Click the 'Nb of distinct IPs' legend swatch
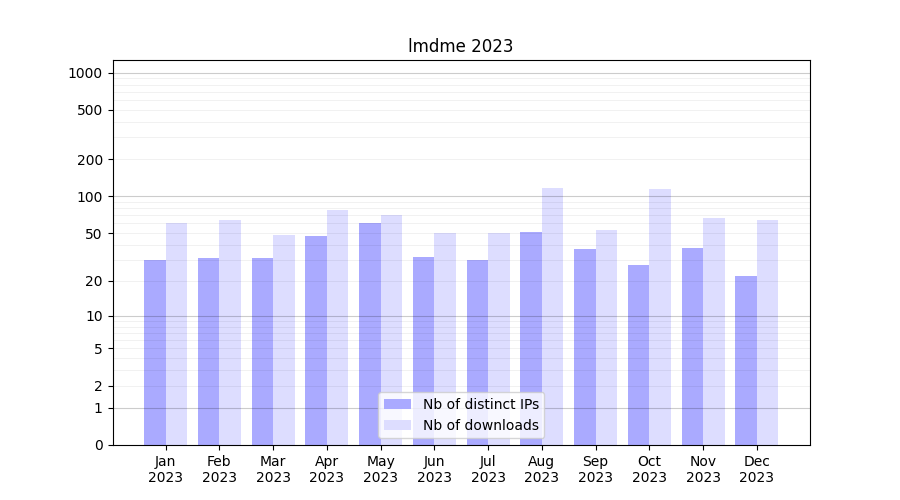Viewport: 900px width, 500px height. pos(397,404)
